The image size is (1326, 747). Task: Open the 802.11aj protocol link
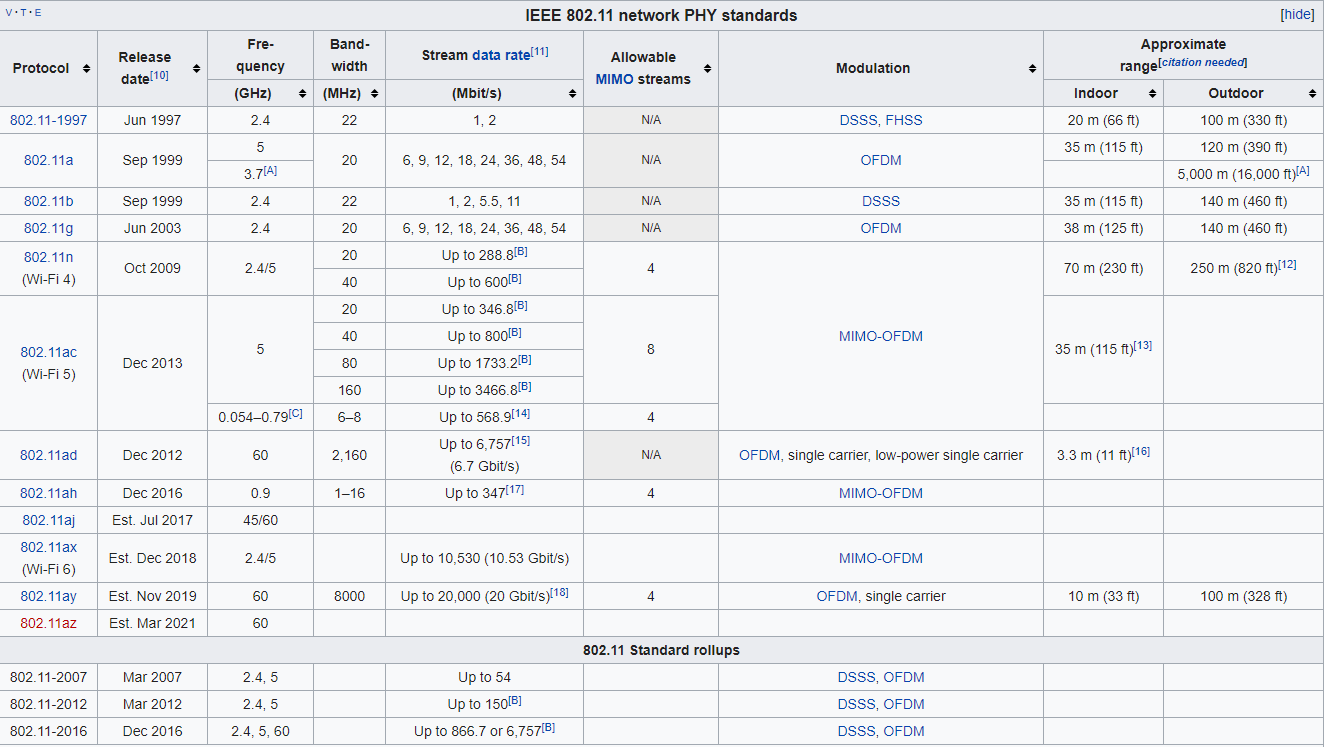tap(48, 520)
